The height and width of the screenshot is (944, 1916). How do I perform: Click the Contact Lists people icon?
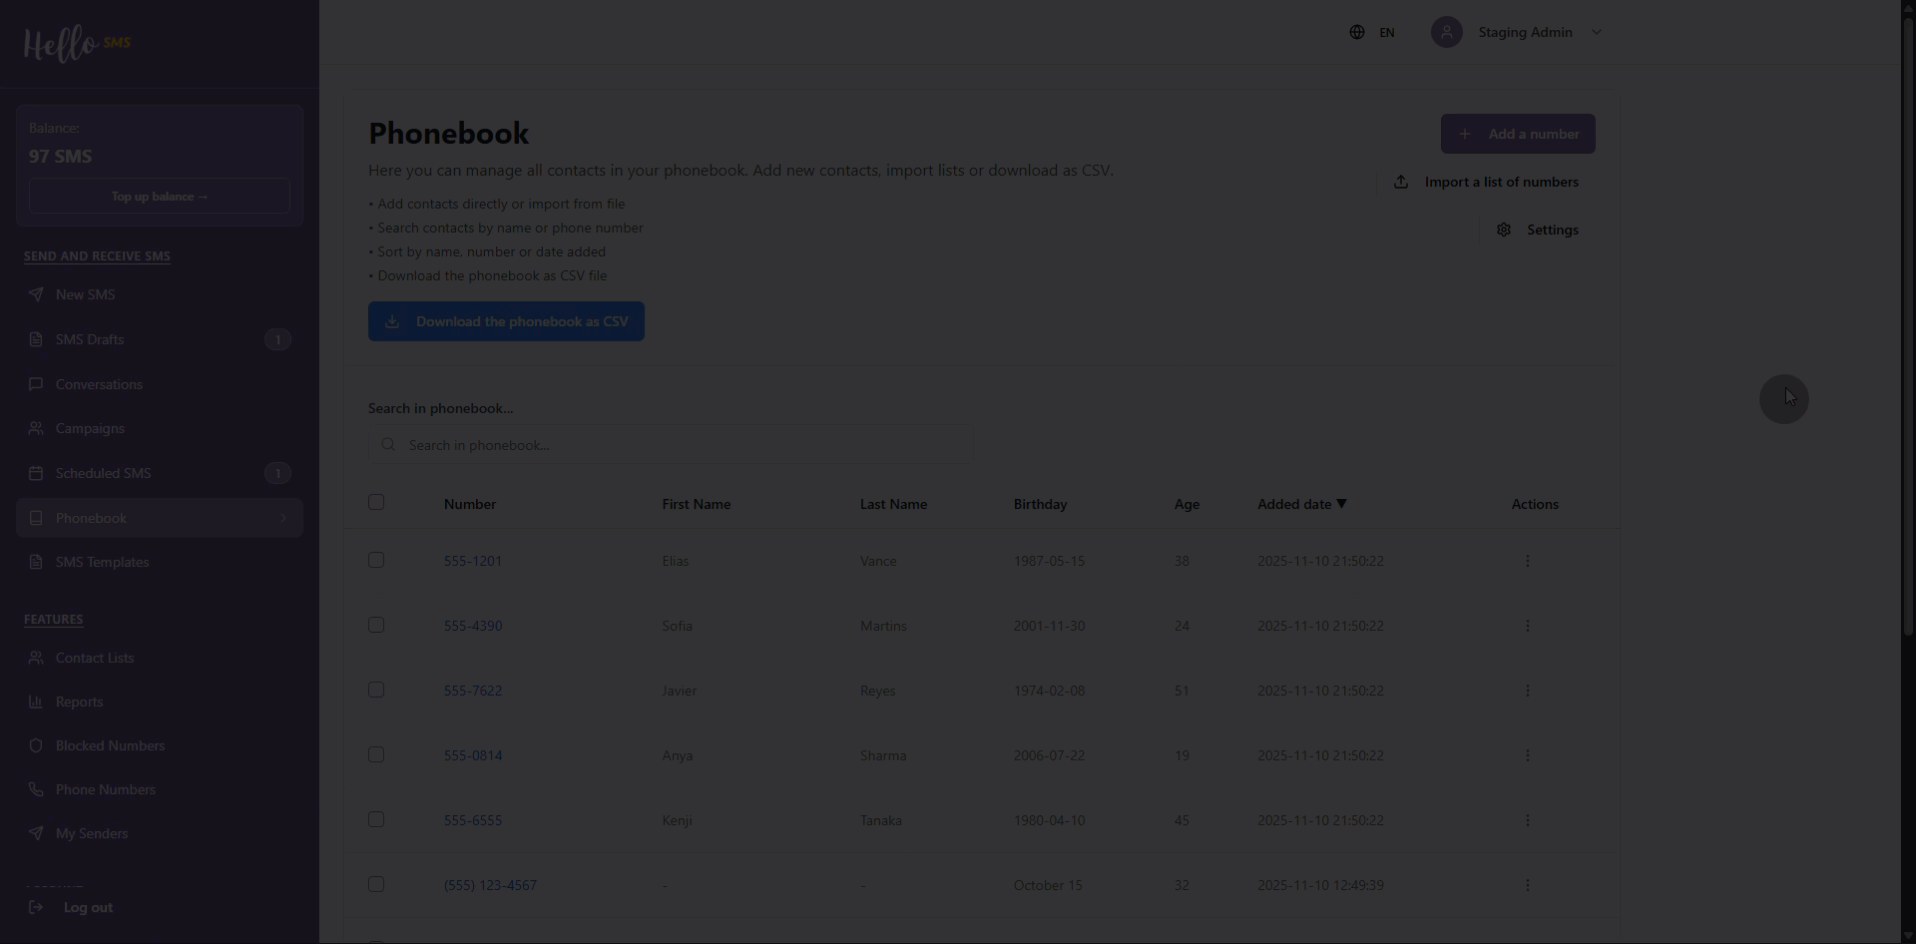pos(36,658)
